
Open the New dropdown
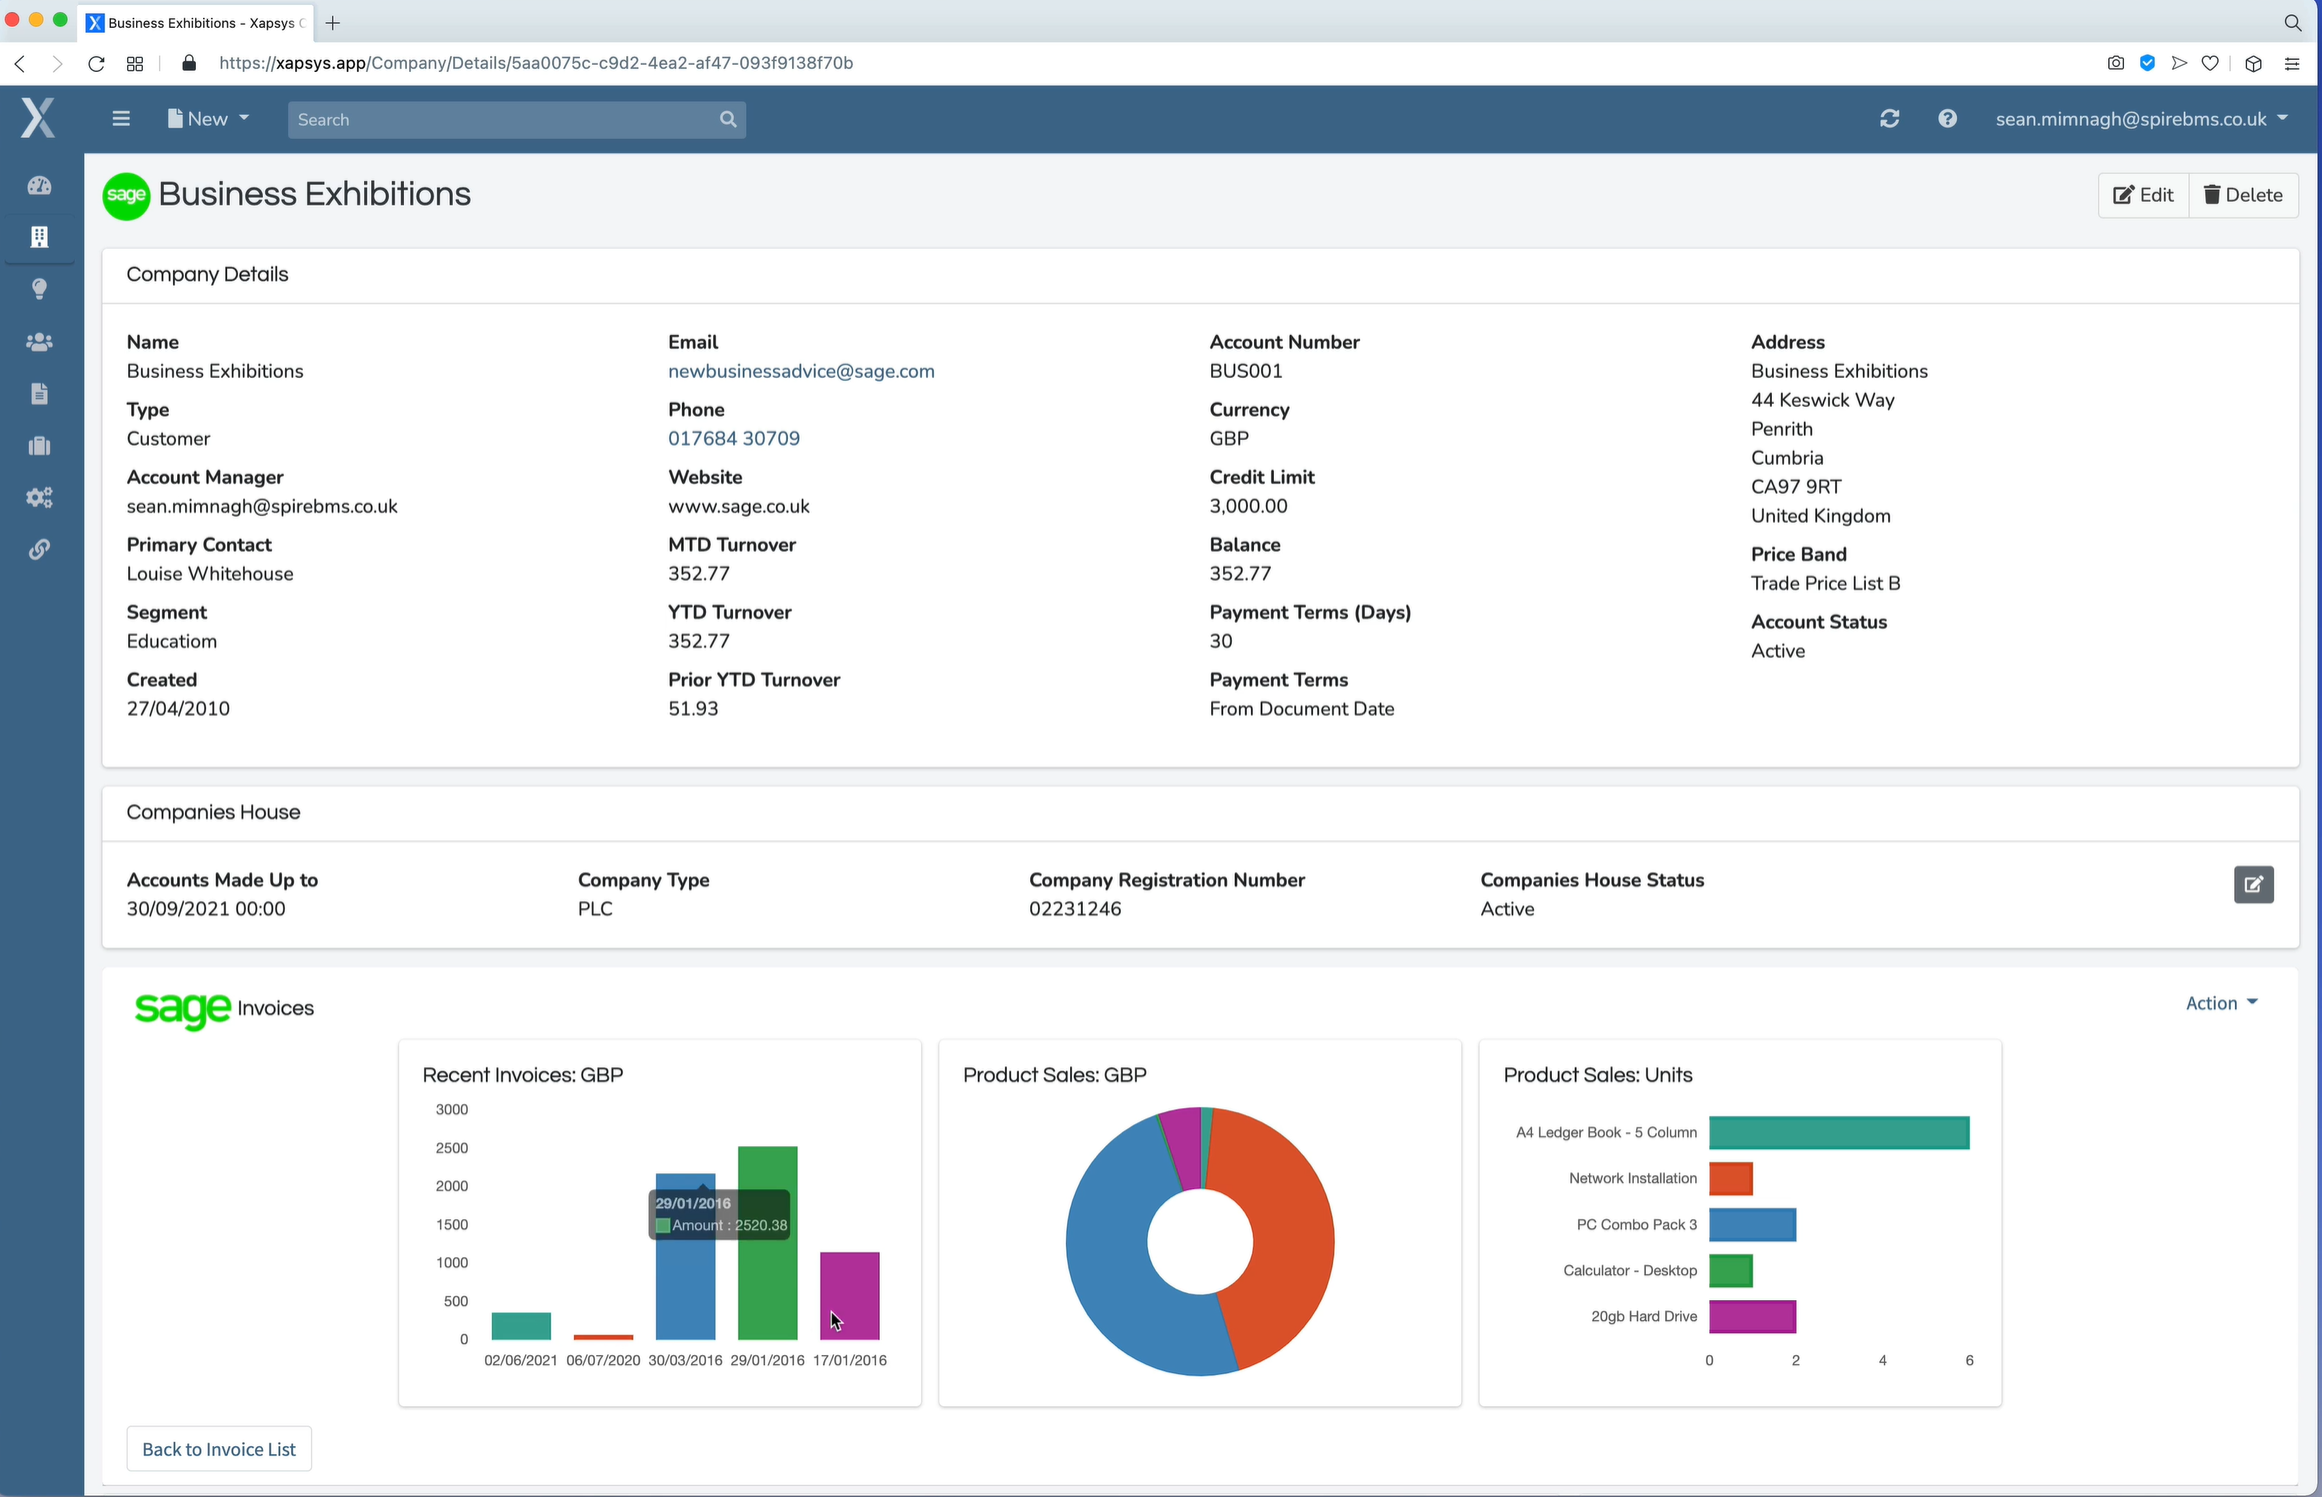pos(207,118)
